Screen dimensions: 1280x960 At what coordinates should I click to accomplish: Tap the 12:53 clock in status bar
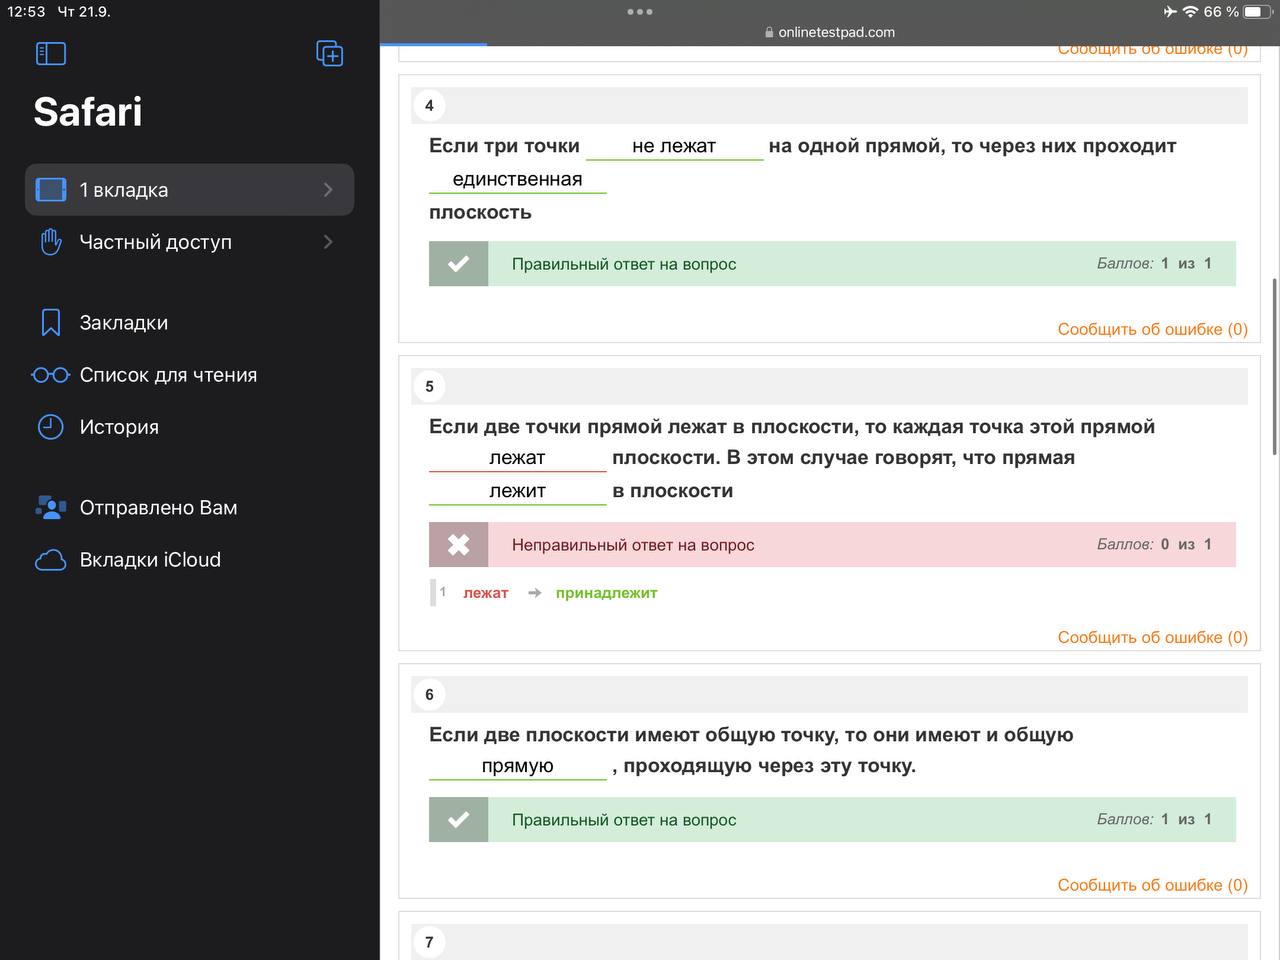pyautogui.click(x=27, y=12)
